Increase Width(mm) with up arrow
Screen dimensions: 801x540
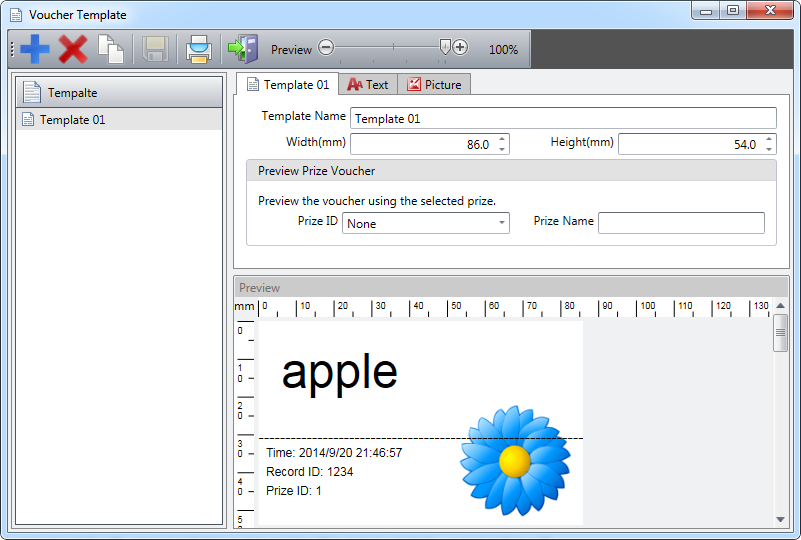[x=502, y=139]
